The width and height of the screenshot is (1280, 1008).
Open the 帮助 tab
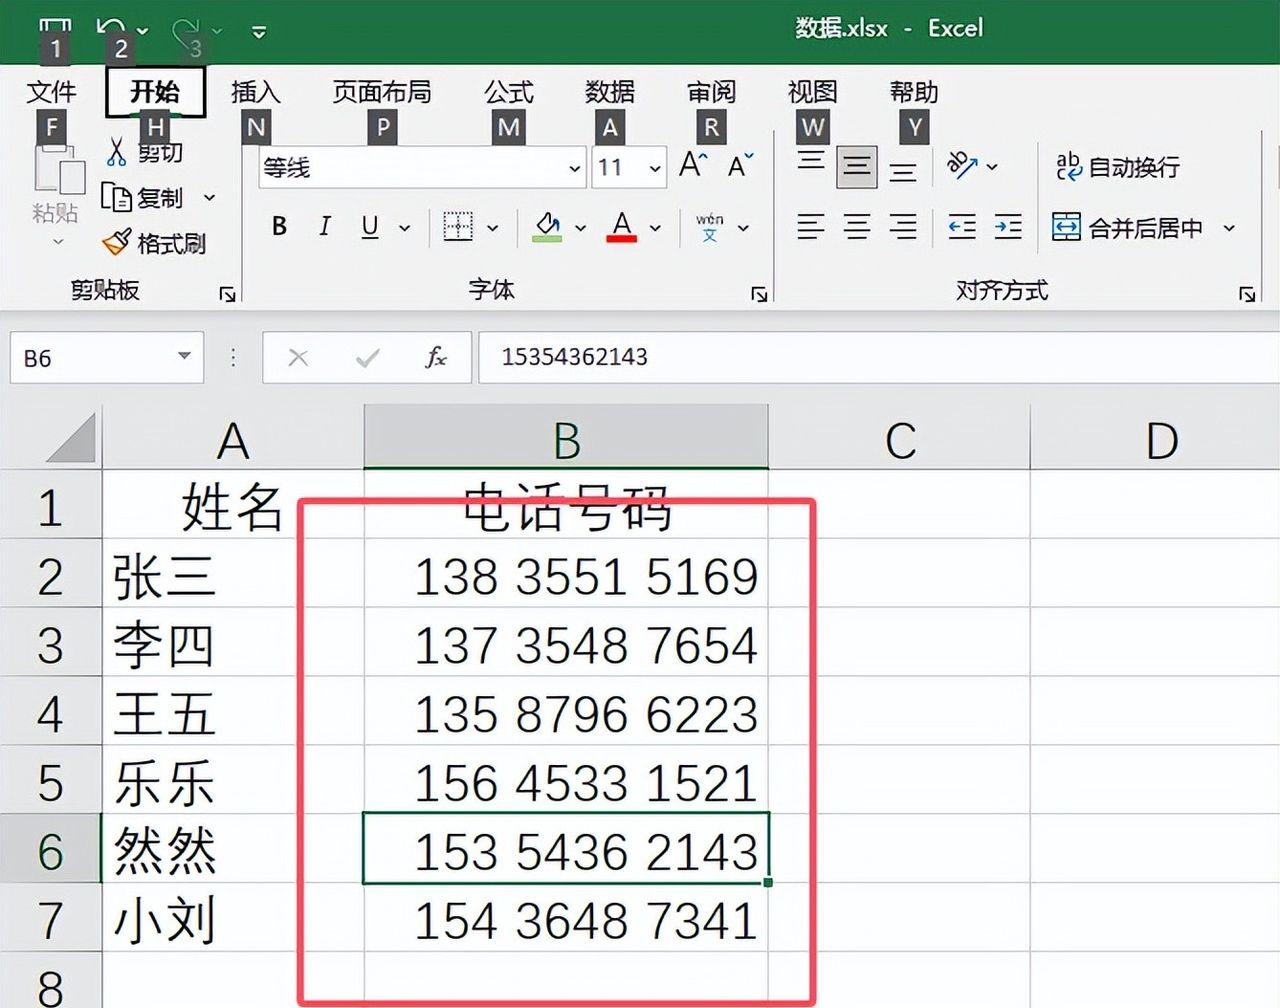click(x=914, y=92)
